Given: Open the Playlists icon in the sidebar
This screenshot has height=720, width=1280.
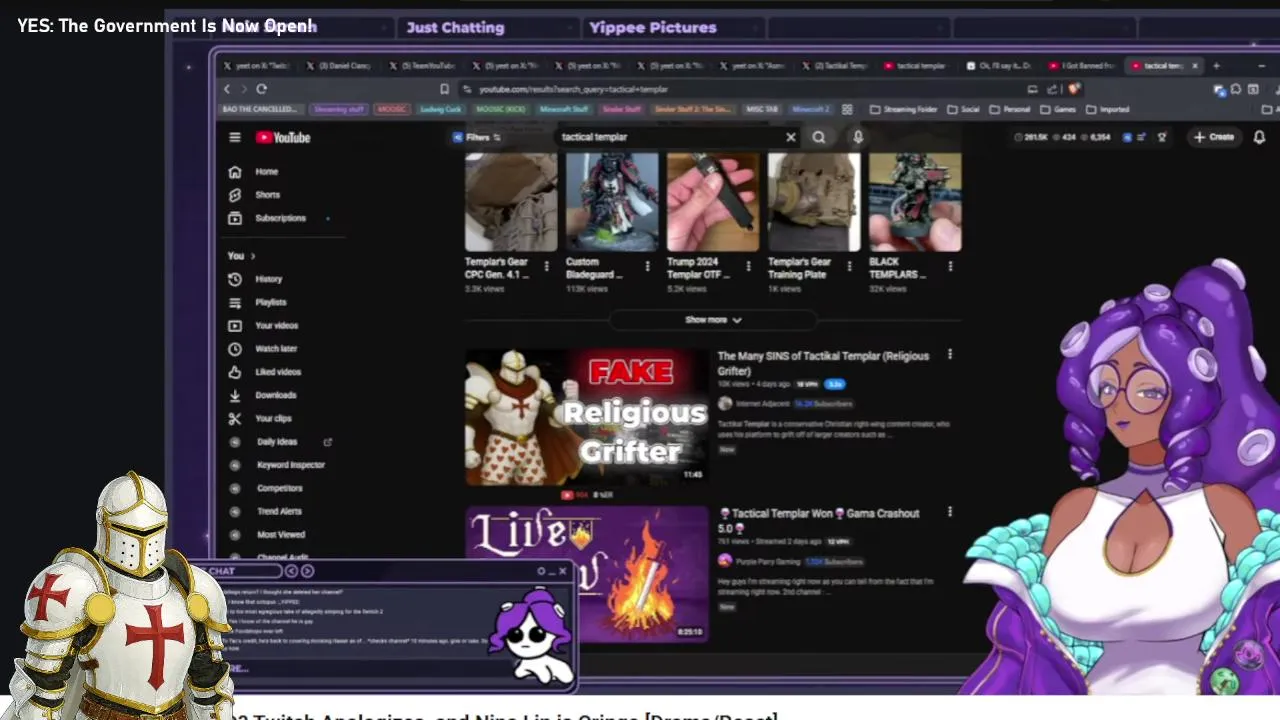Looking at the screenshot, I should click(235, 303).
